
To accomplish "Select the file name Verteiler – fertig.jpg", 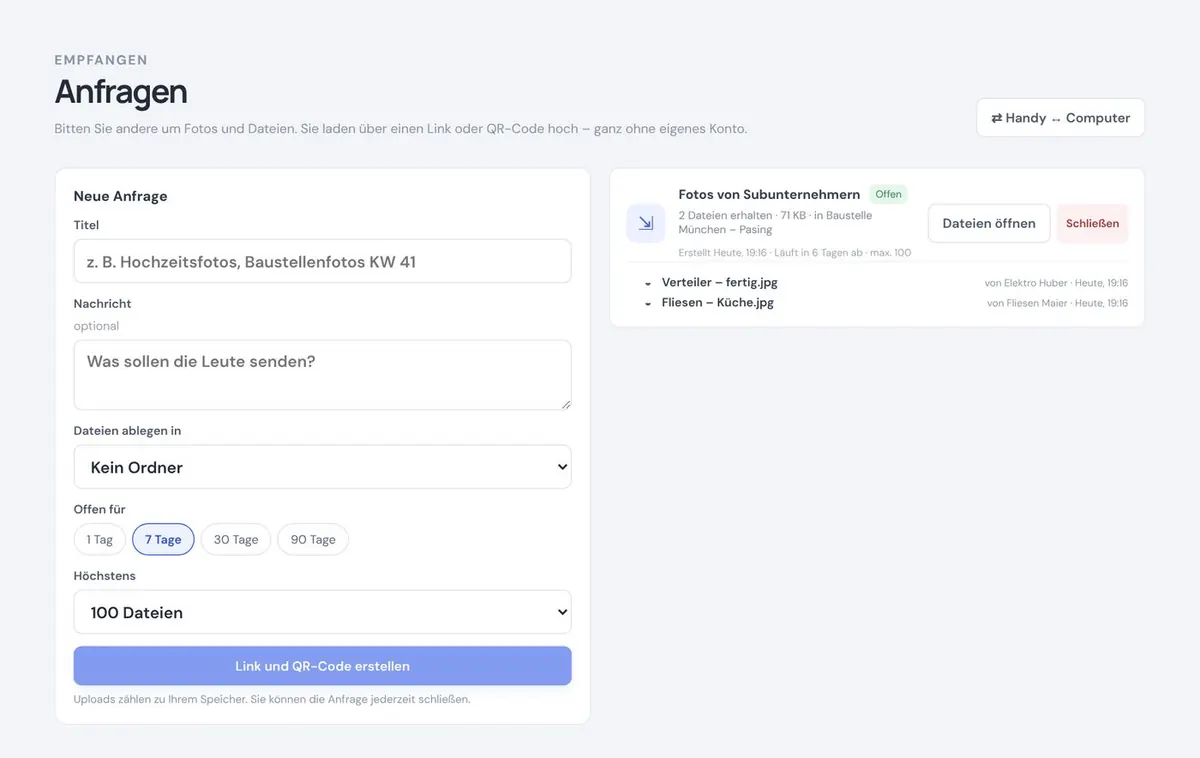I will tap(720, 283).
